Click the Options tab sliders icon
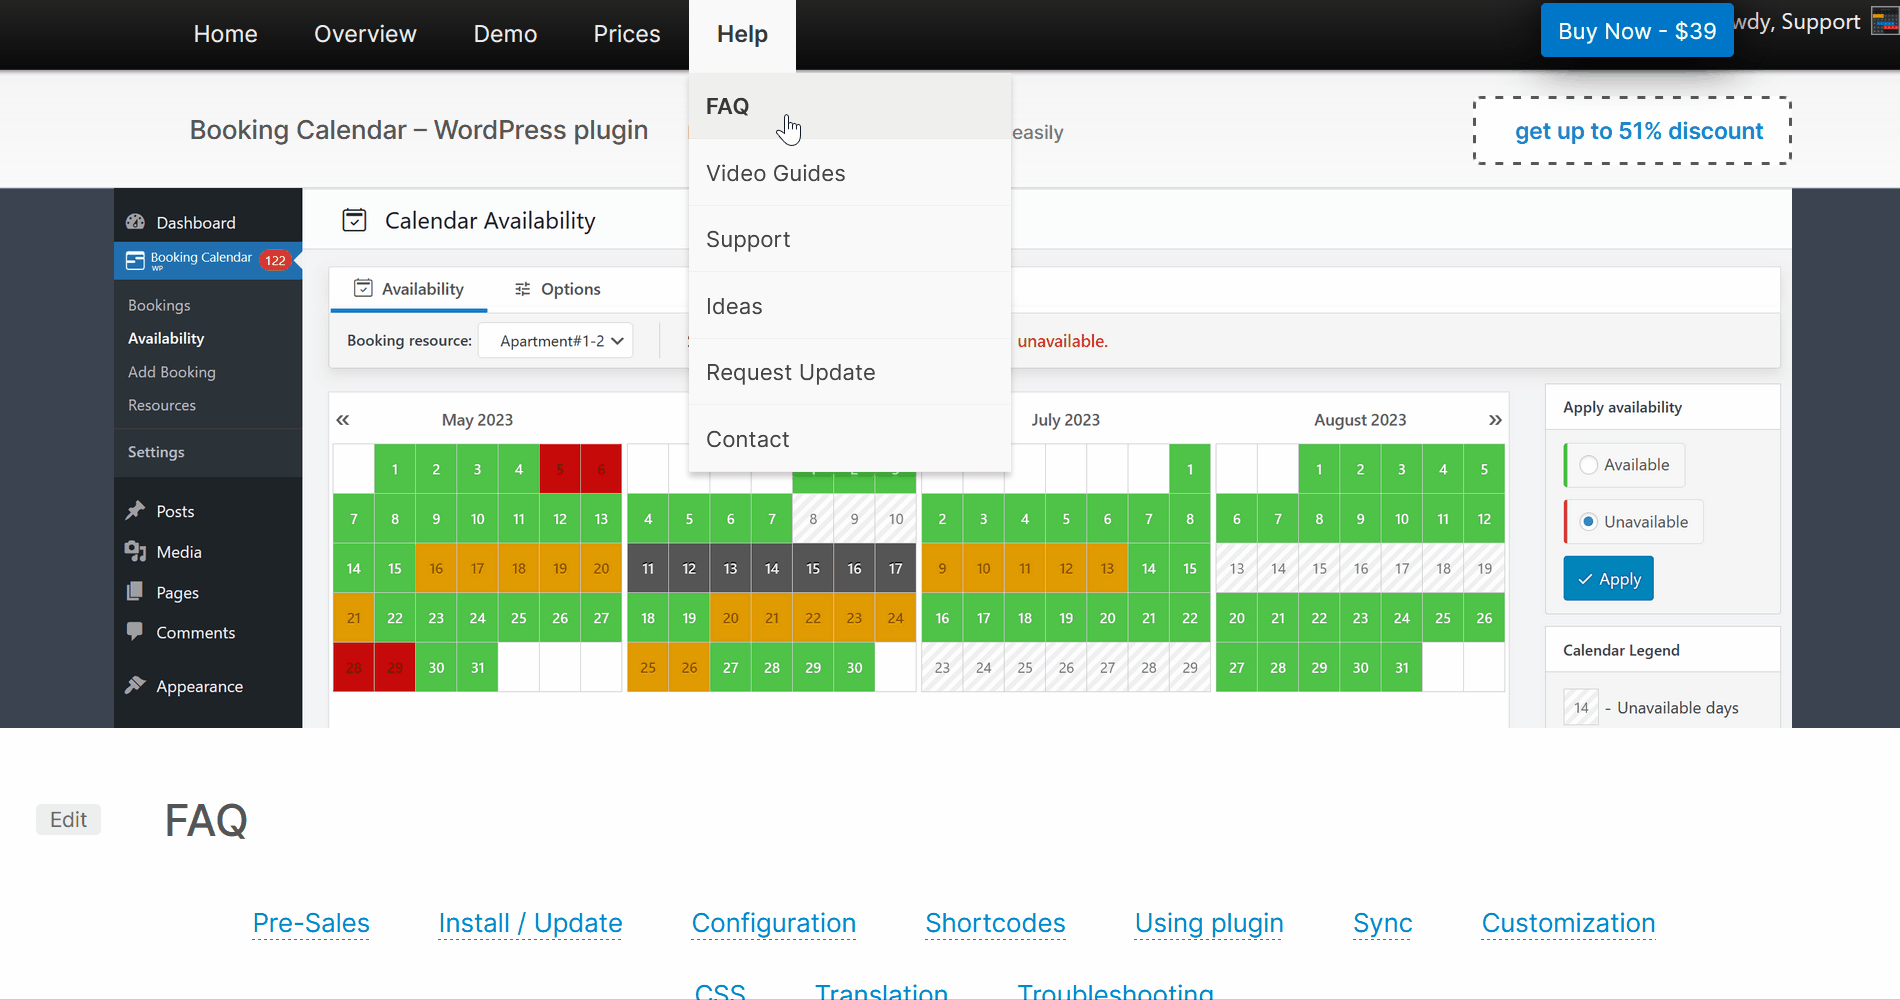Viewport: 1900px width, 1000px height. [522, 289]
